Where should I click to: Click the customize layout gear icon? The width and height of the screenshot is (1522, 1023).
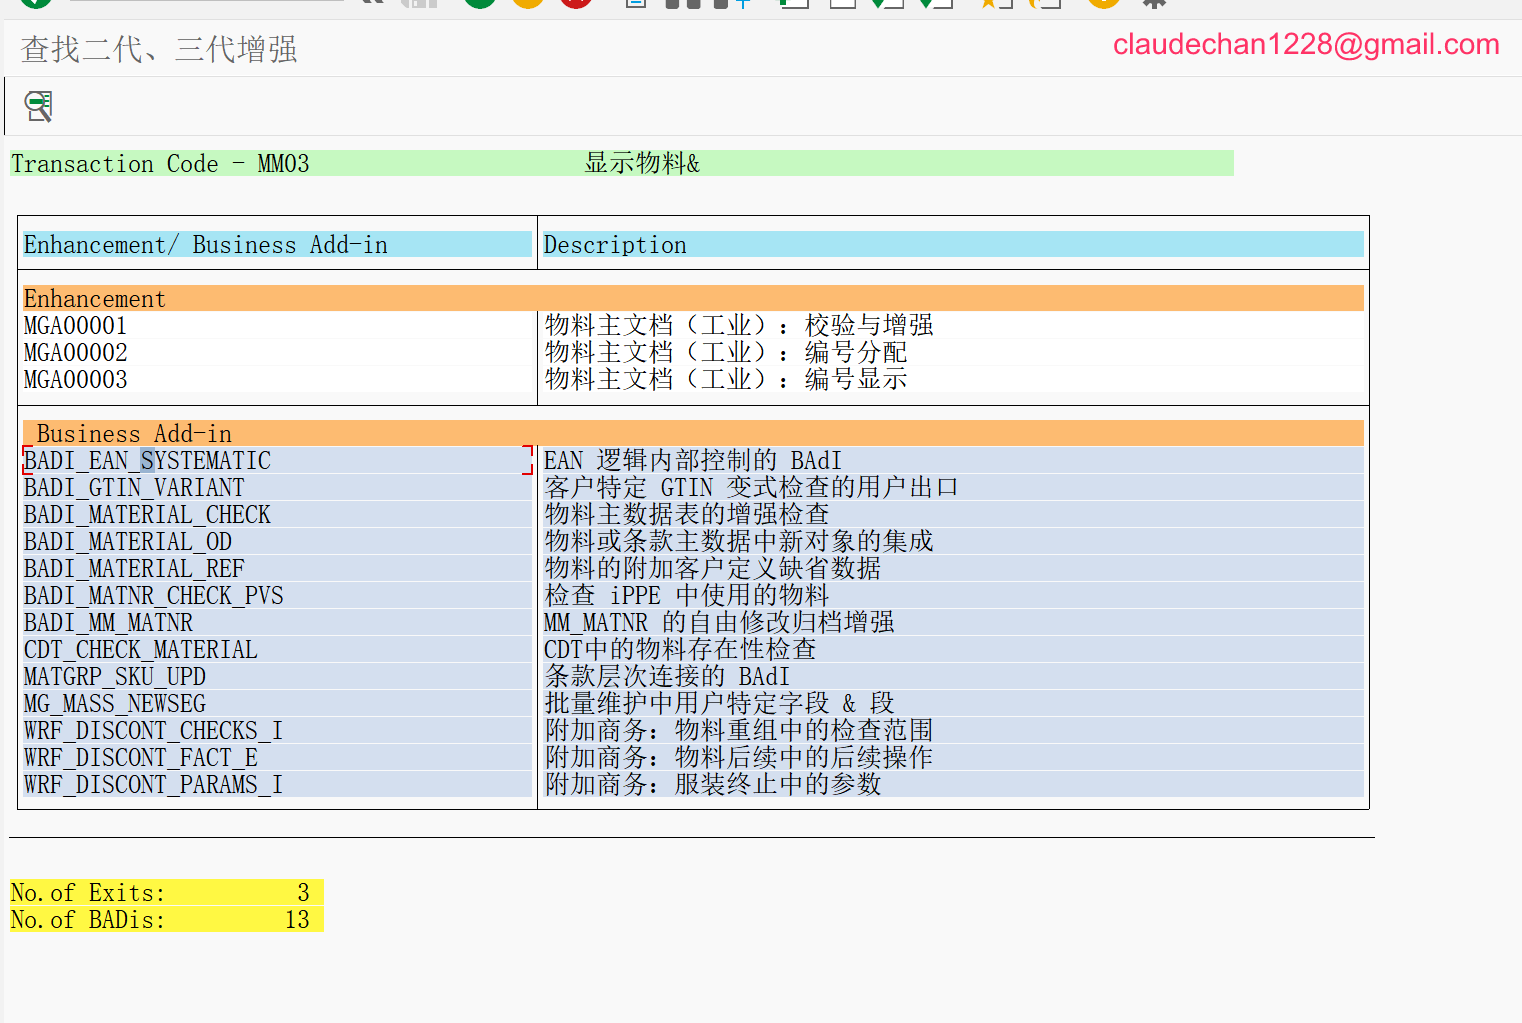pyautogui.click(x=1154, y=3)
